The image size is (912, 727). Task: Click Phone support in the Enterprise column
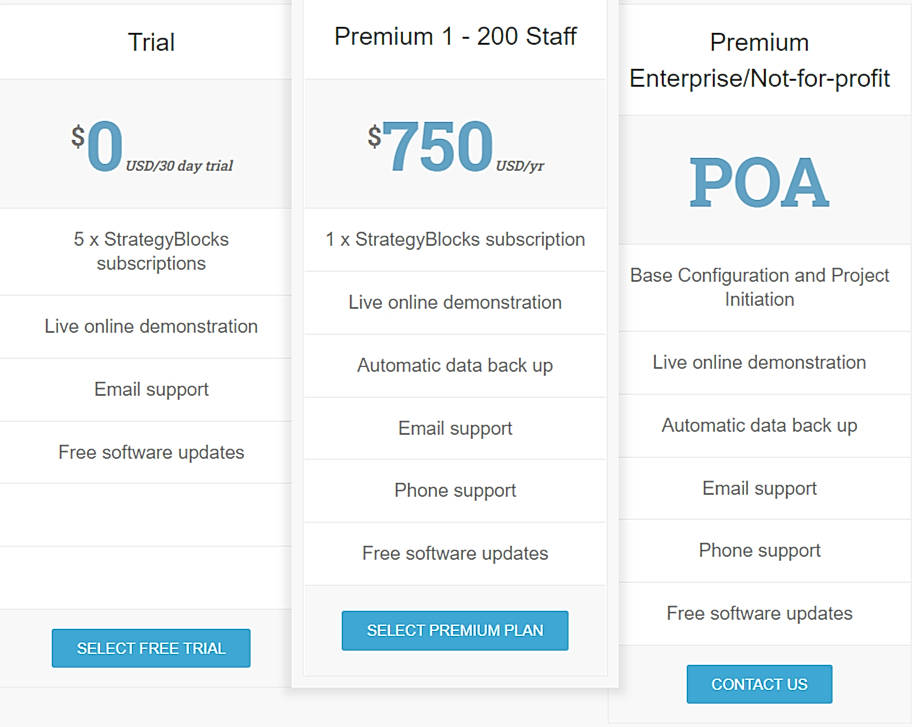coord(759,551)
